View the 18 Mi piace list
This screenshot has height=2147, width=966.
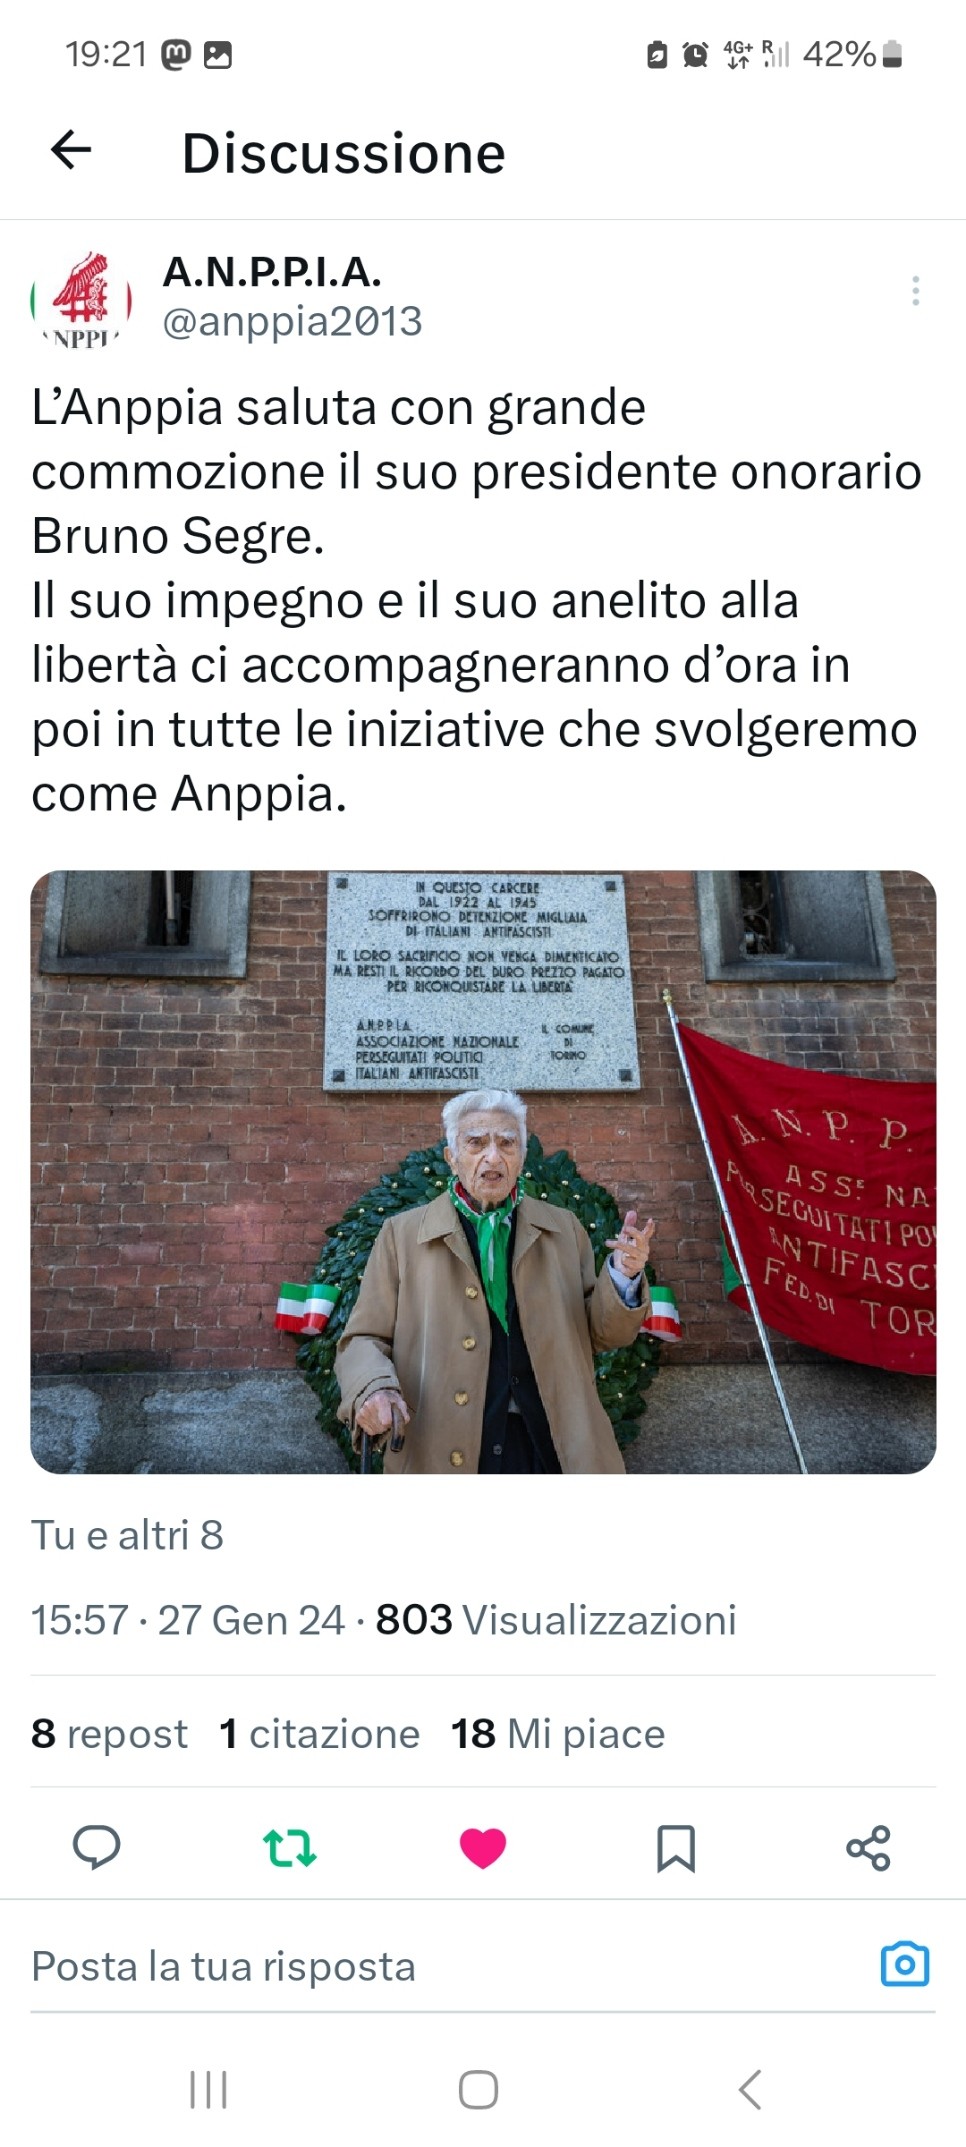point(557,1734)
